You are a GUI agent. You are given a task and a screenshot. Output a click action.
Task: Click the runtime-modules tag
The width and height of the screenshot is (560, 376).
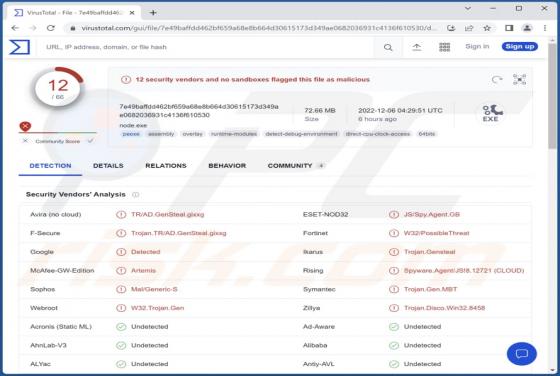tap(234, 134)
